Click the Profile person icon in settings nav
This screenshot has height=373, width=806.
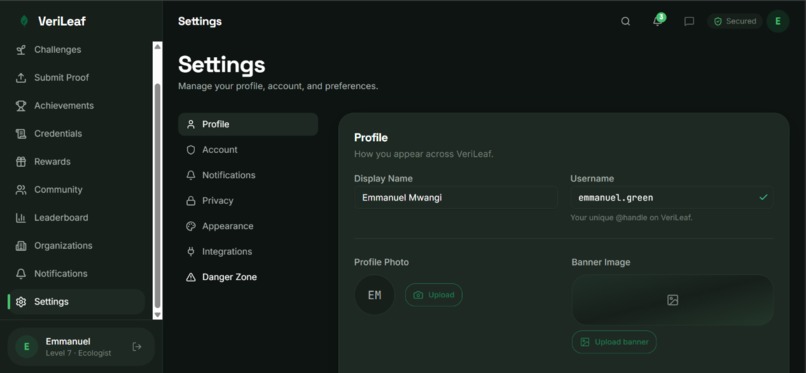191,124
